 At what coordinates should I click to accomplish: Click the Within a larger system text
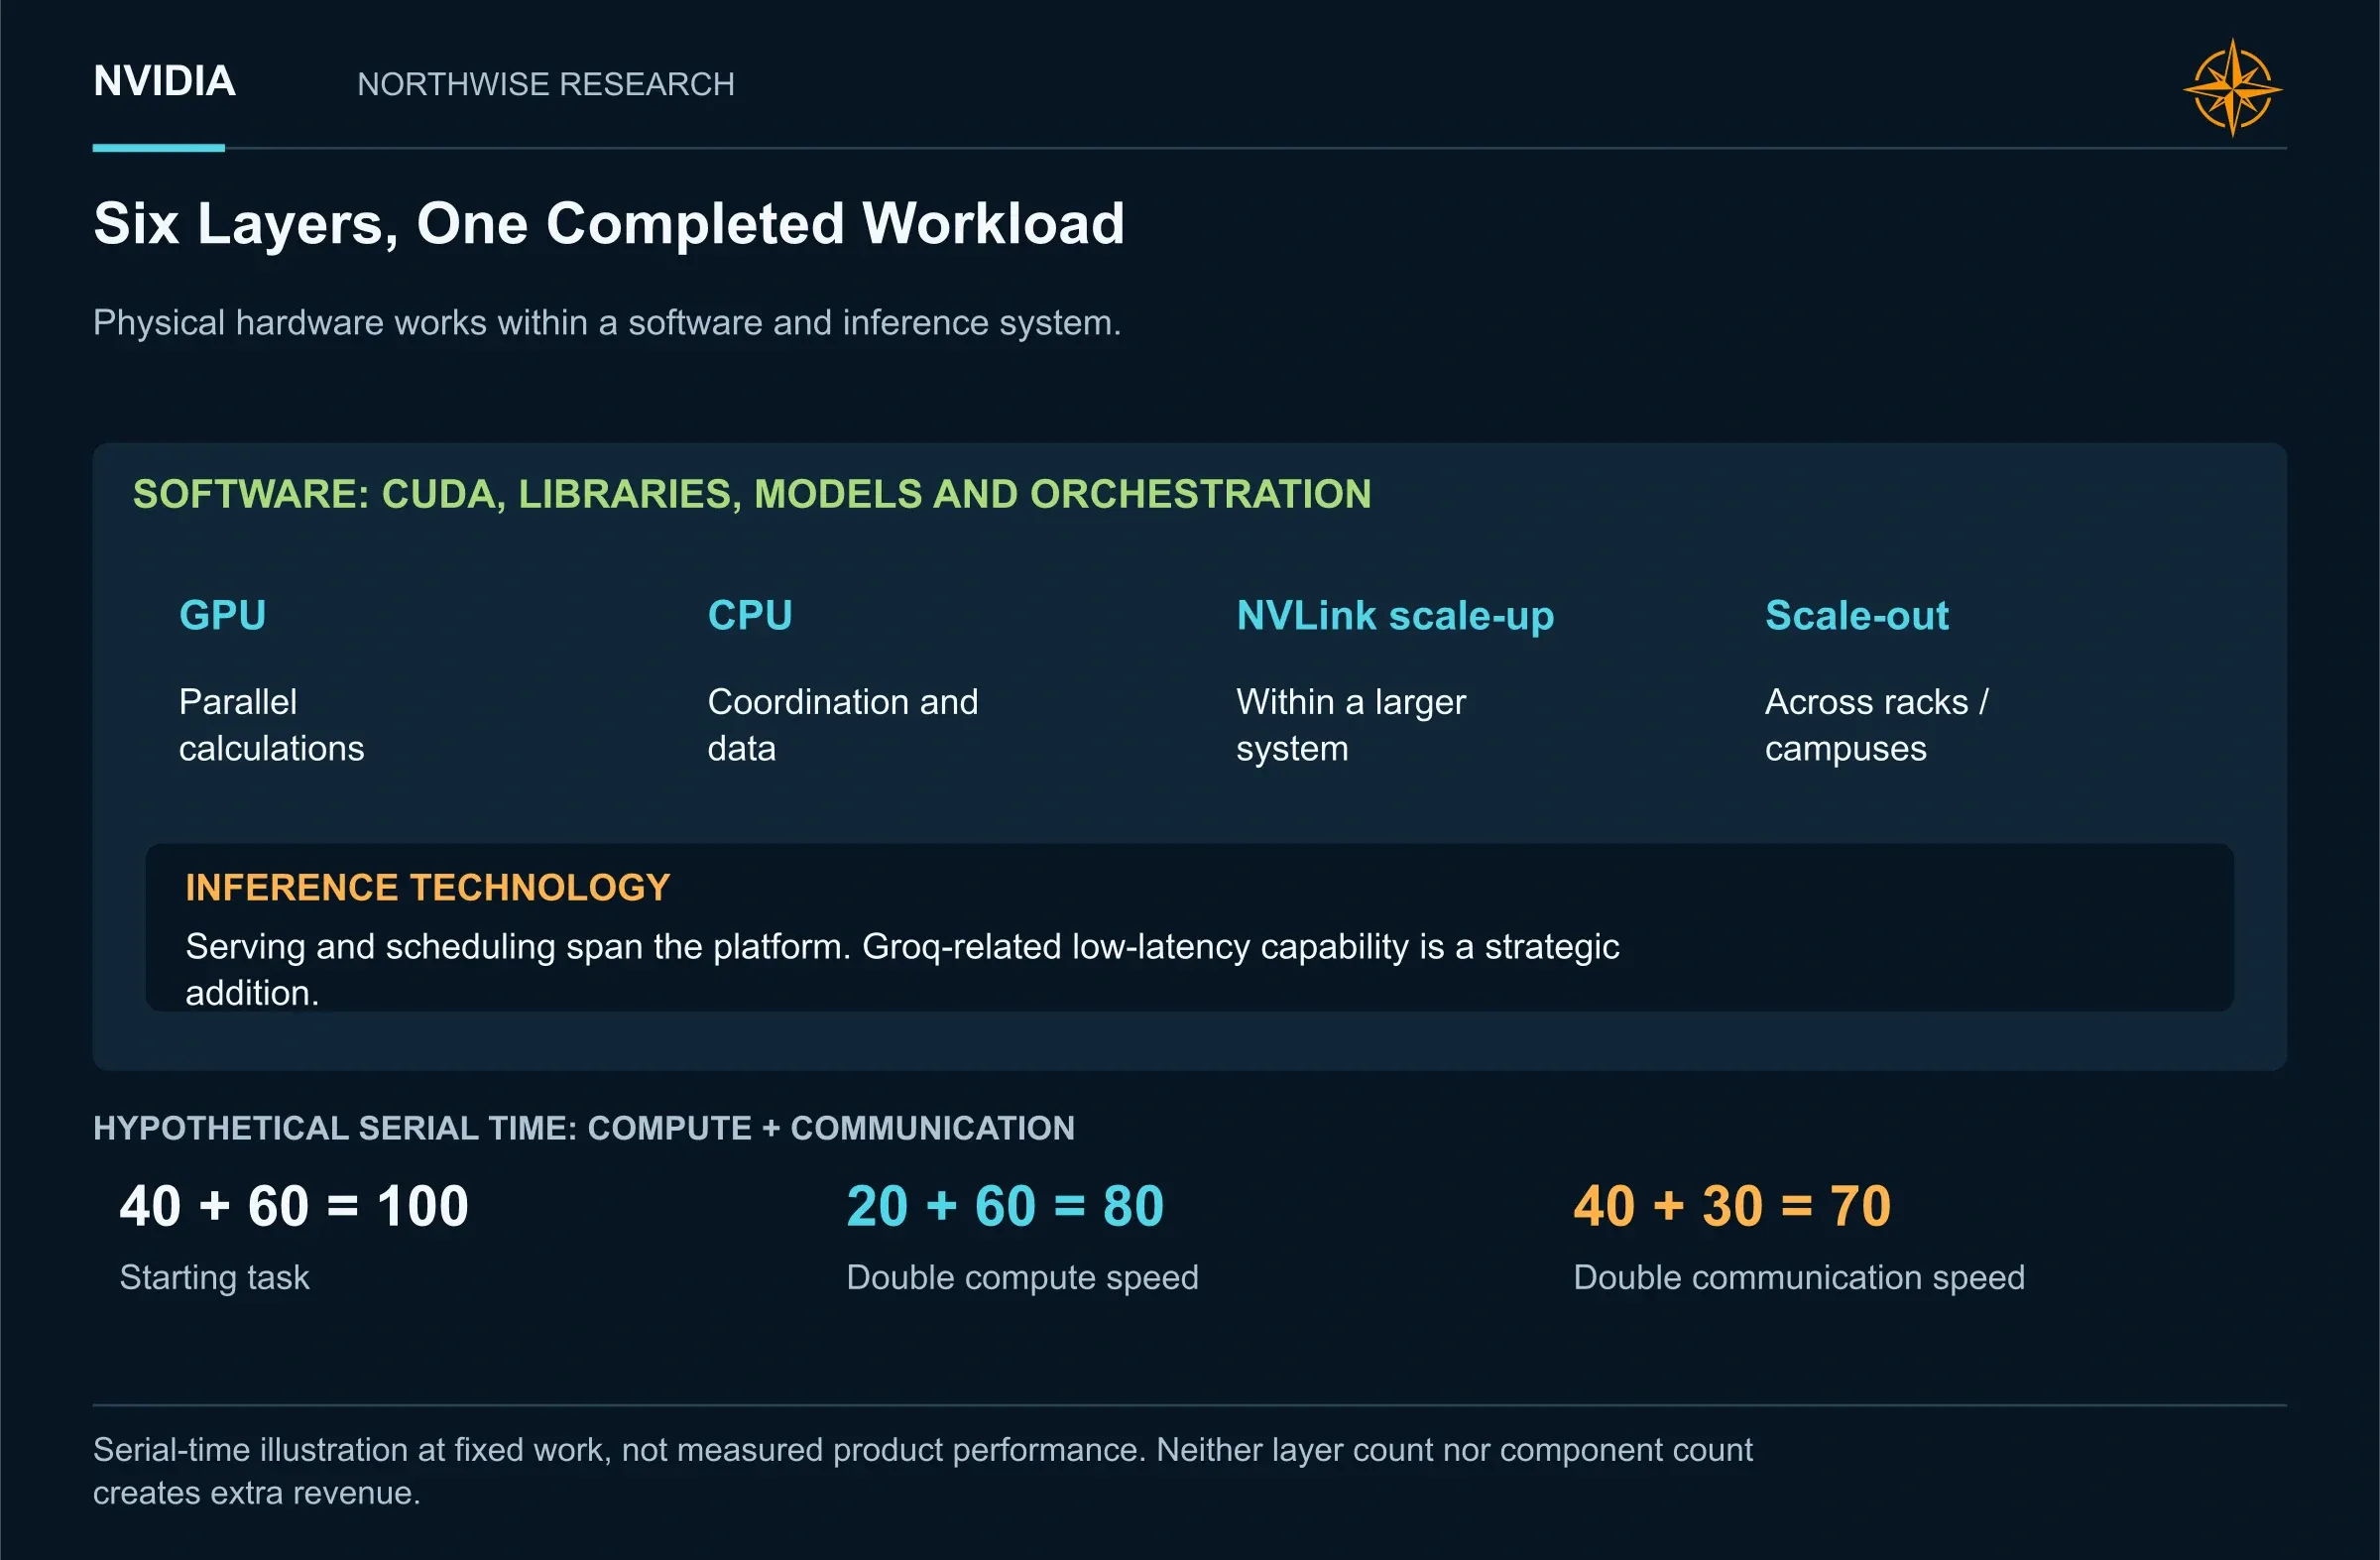point(1351,725)
